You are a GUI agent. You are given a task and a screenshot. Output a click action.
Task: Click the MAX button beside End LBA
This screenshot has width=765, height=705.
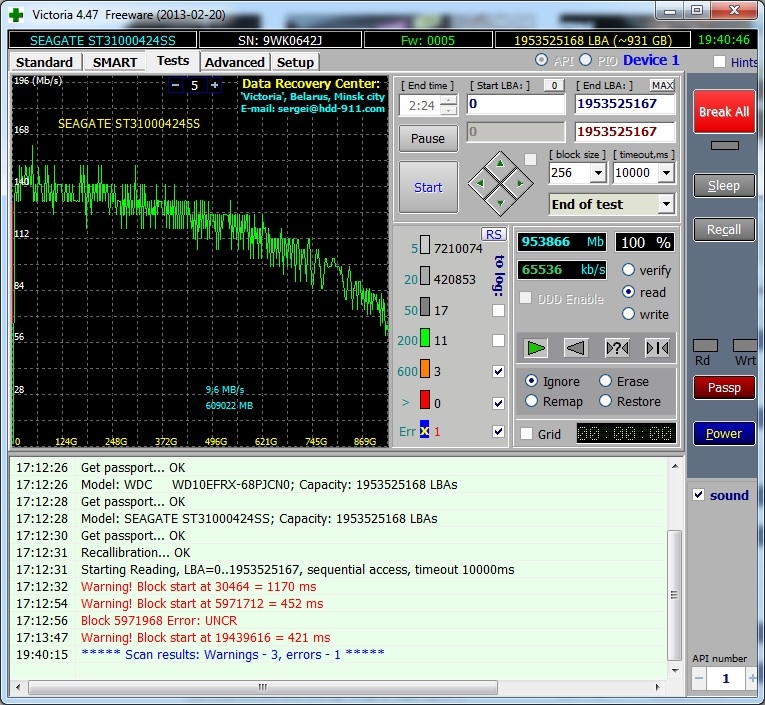click(662, 85)
